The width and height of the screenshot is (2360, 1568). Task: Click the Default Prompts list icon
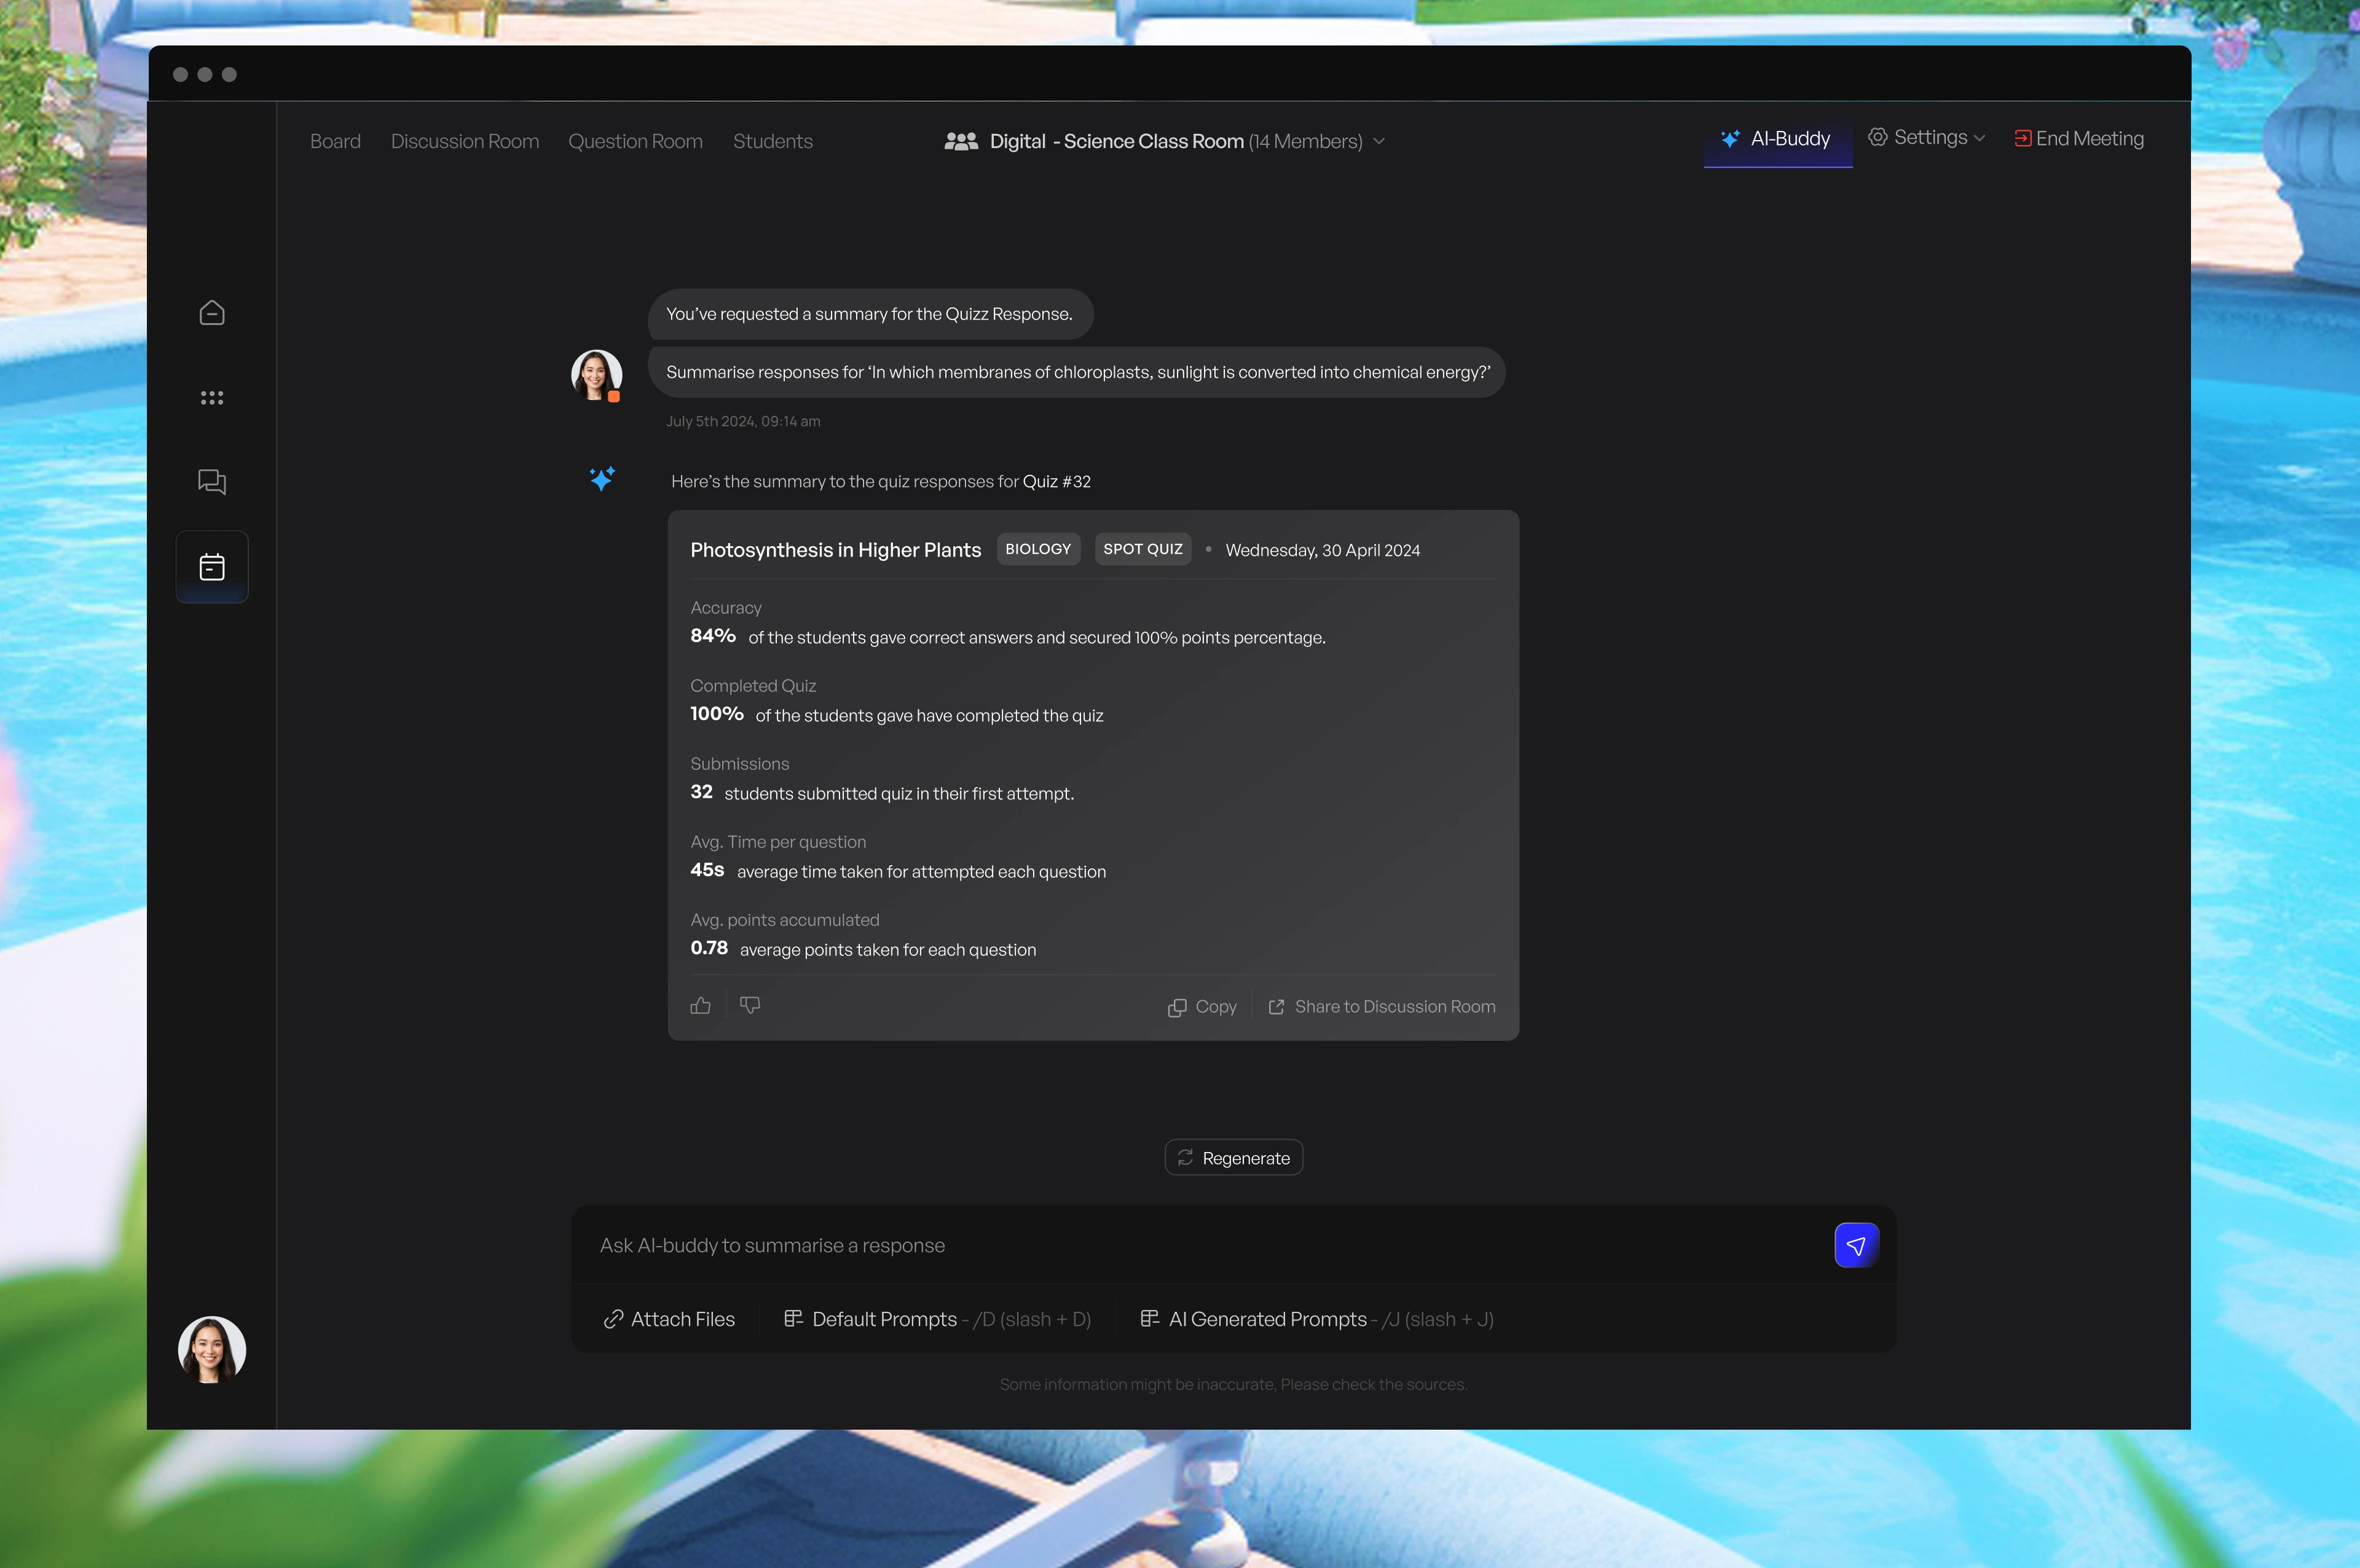[794, 1319]
